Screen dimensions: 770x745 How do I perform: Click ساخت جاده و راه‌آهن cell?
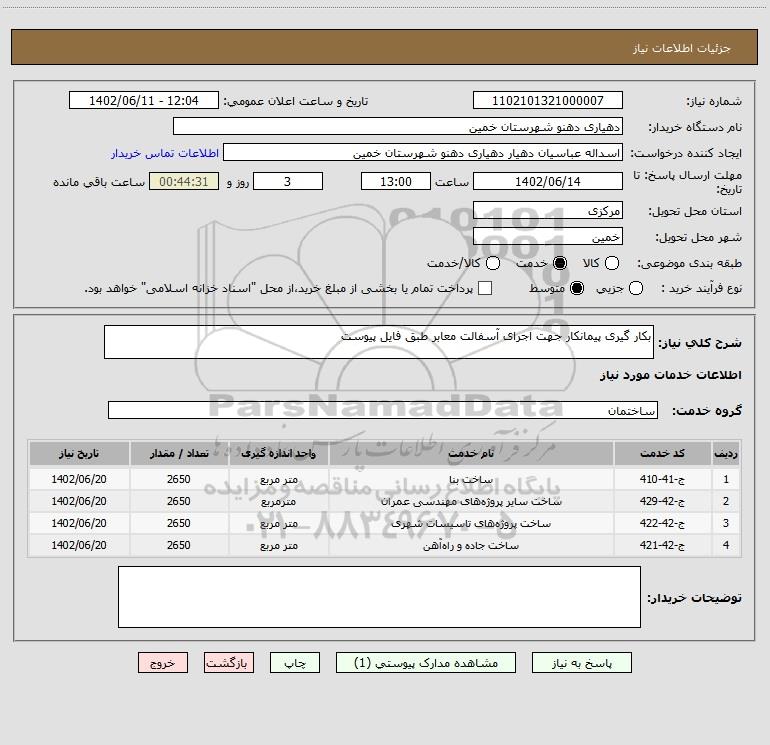tap(471, 546)
